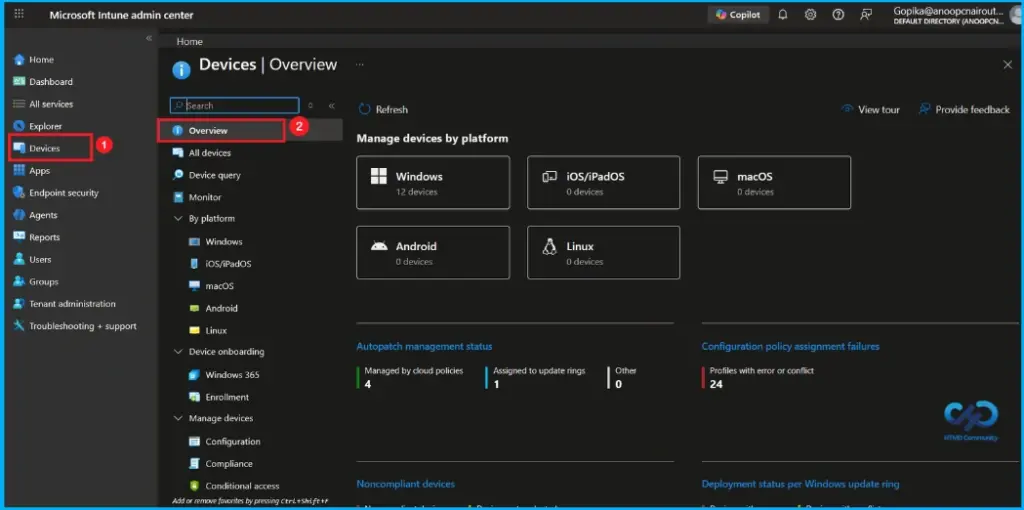Click the Home breadcrumb link

[189, 42]
